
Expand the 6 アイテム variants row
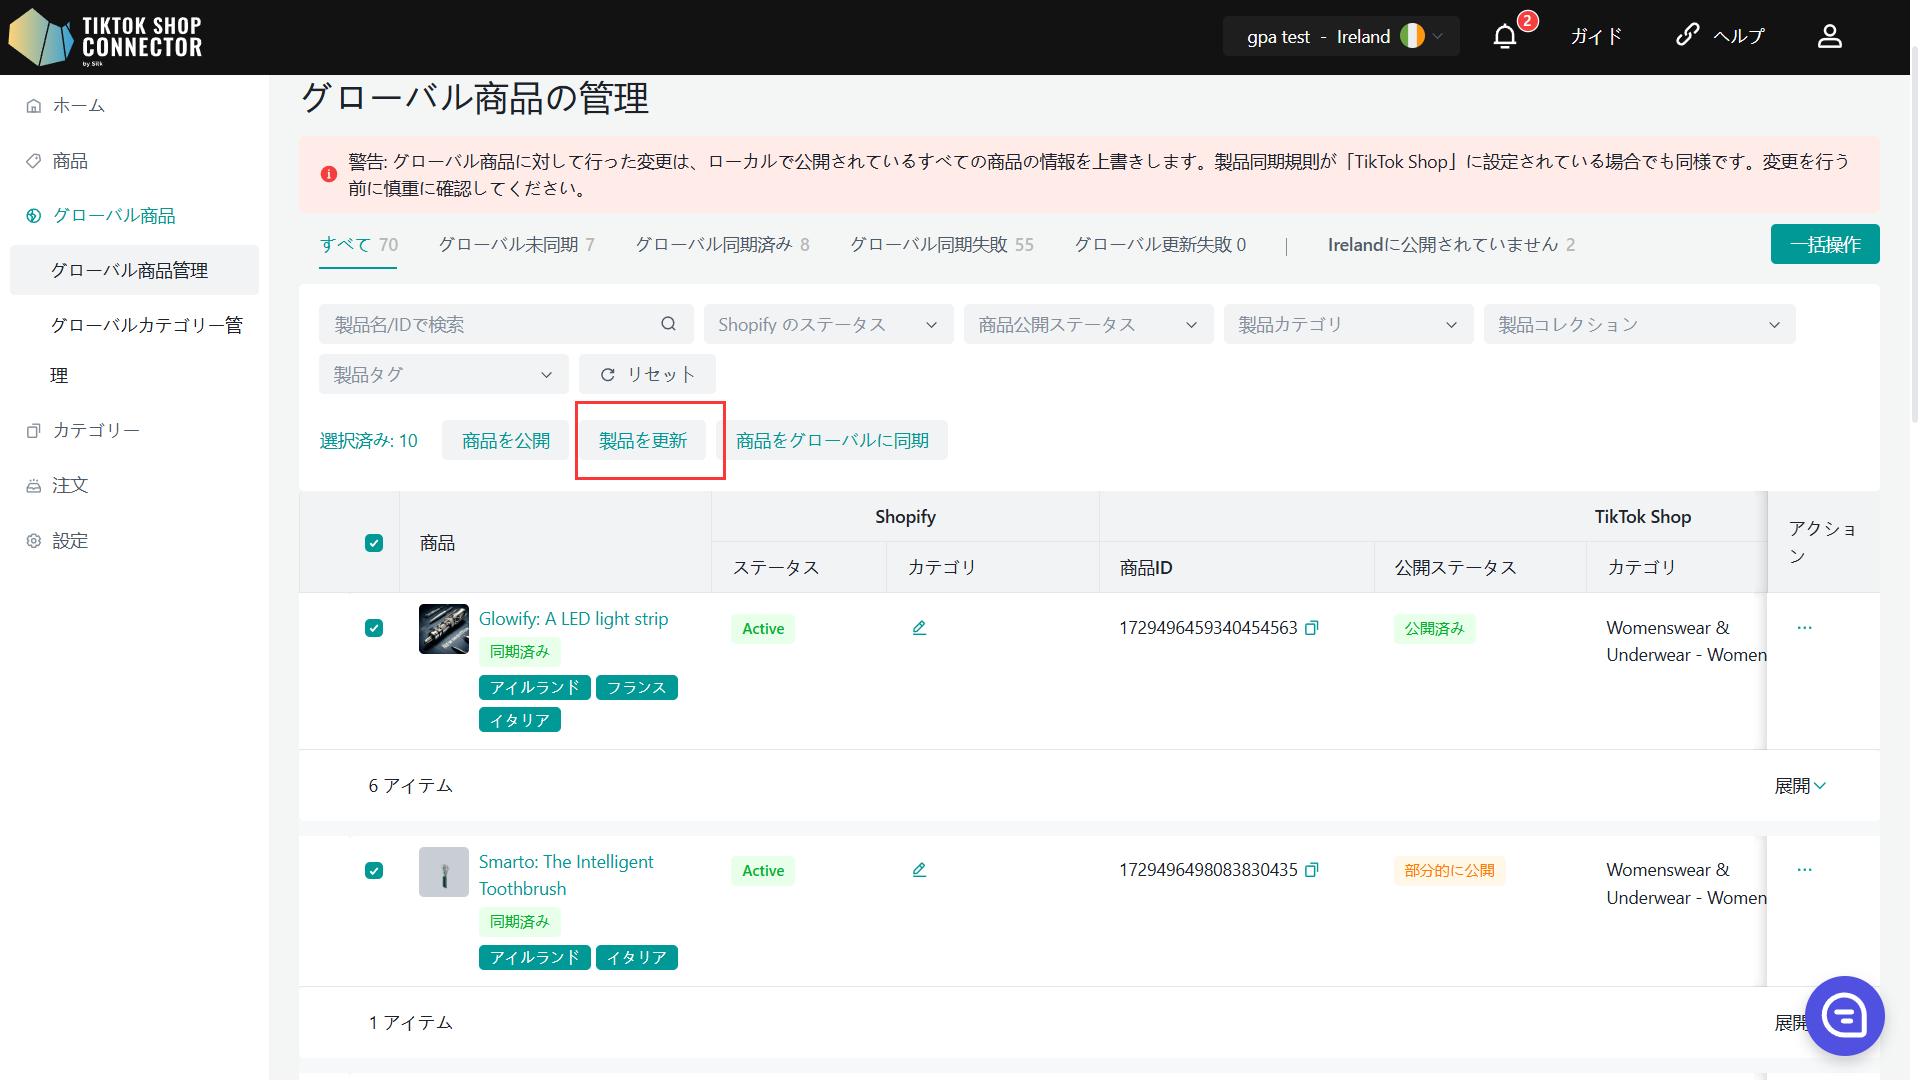click(x=1800, y=786)
